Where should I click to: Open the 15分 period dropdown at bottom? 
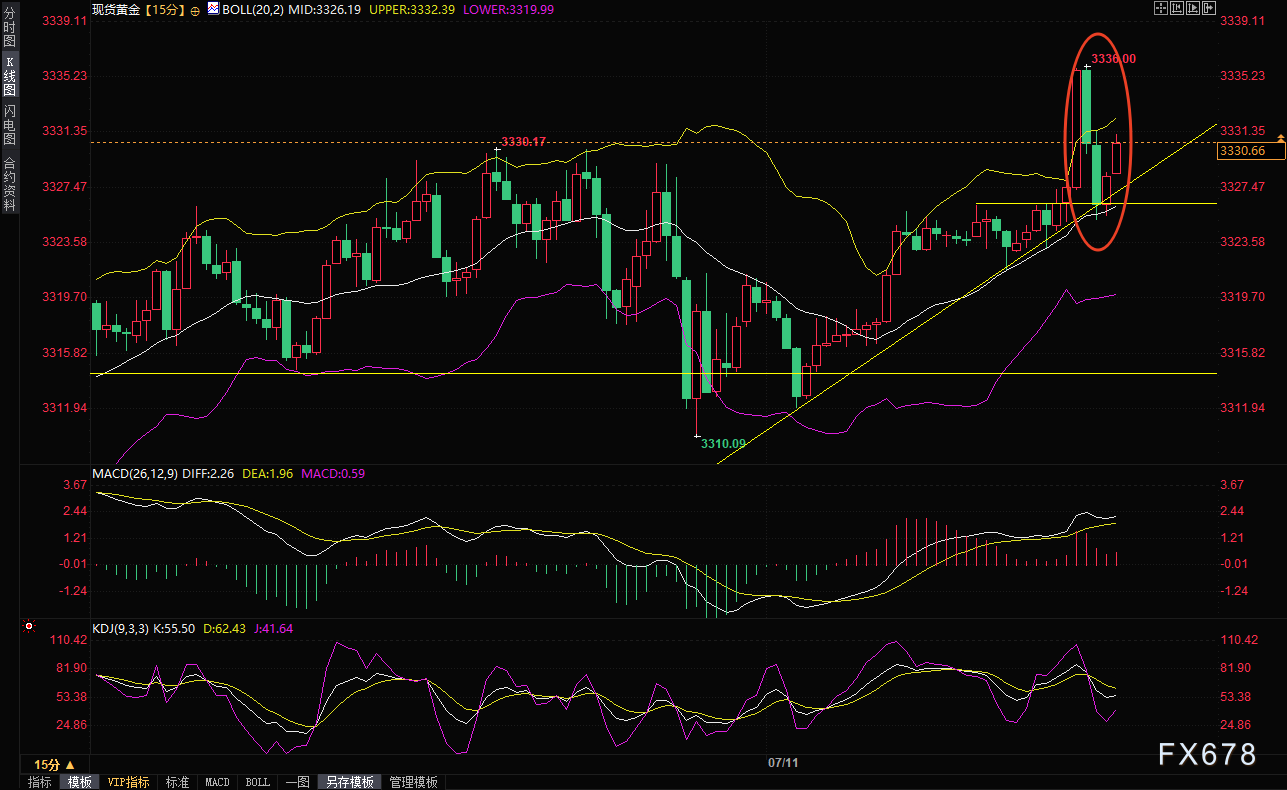(x=54, y=764)
